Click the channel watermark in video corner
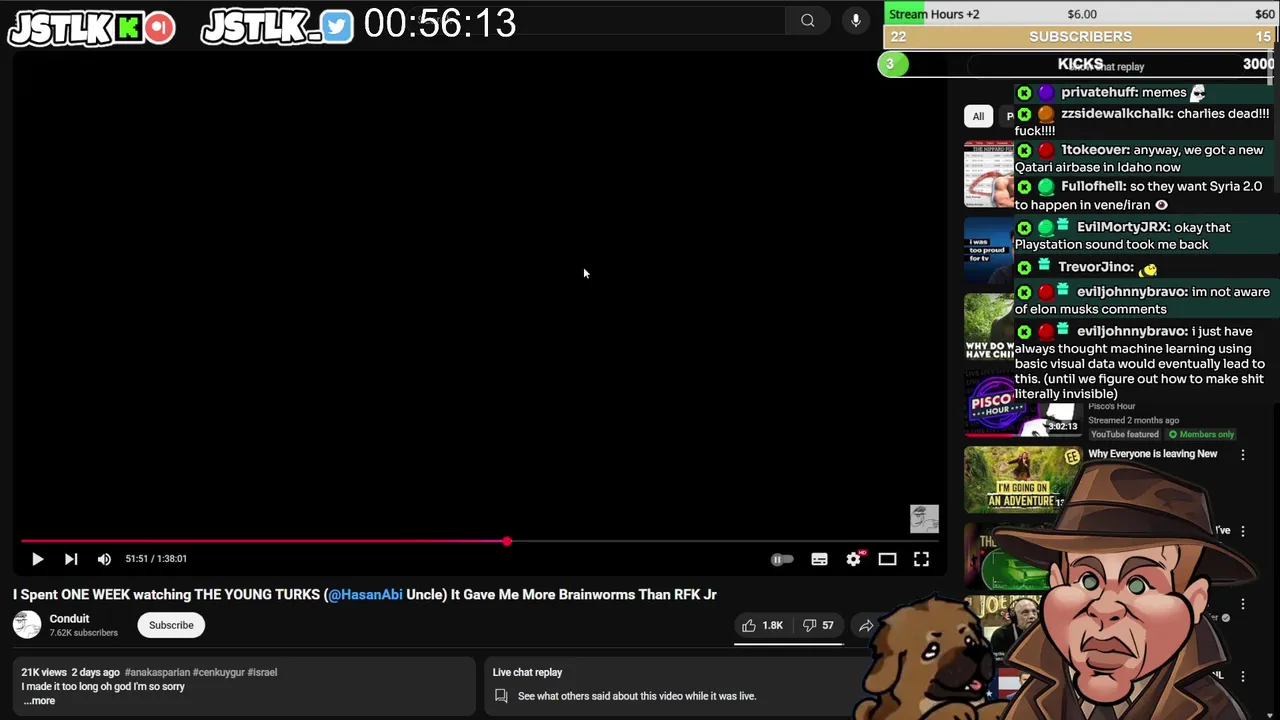 924,519
